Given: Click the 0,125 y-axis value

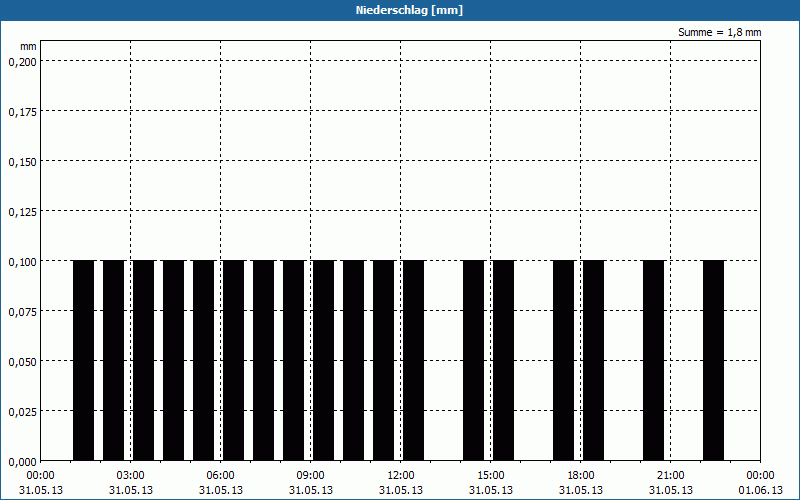Looking at the screenshot, I should [x=22, y=212].
